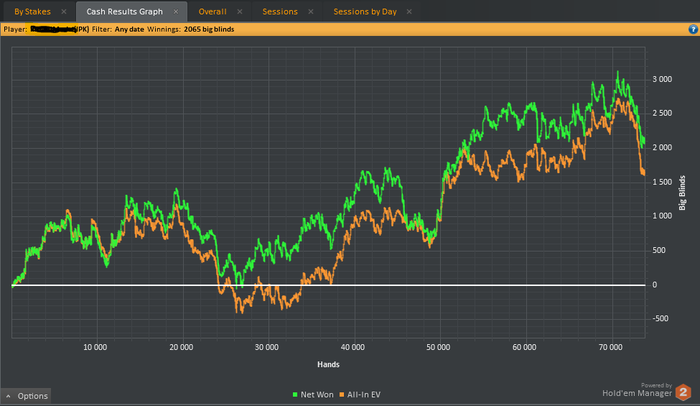This screenshot has width=700, height=406.
Task: Click the 2 000 big blinds axis label
Action: 662,148
